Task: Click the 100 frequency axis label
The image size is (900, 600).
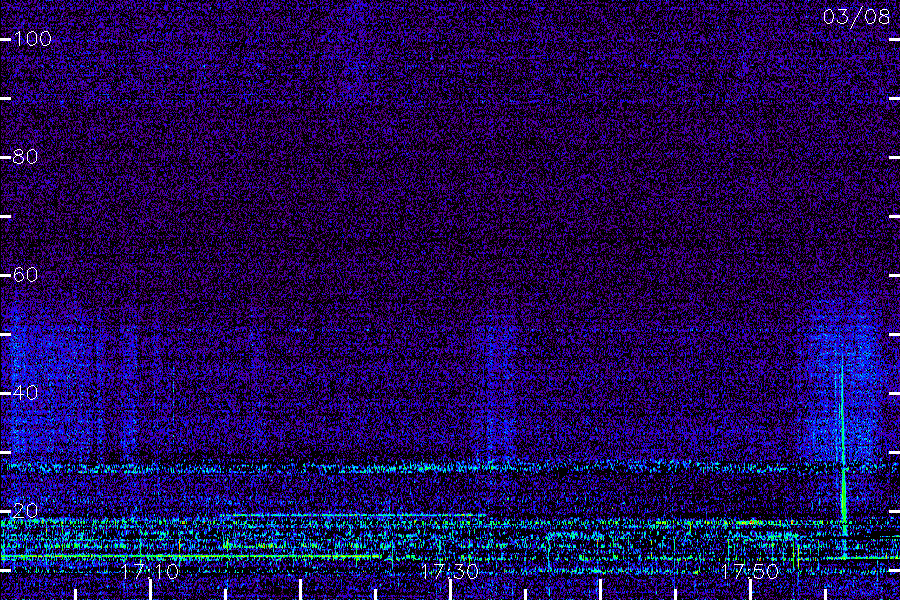Action: pyautogui.click(x=33, y=39)
